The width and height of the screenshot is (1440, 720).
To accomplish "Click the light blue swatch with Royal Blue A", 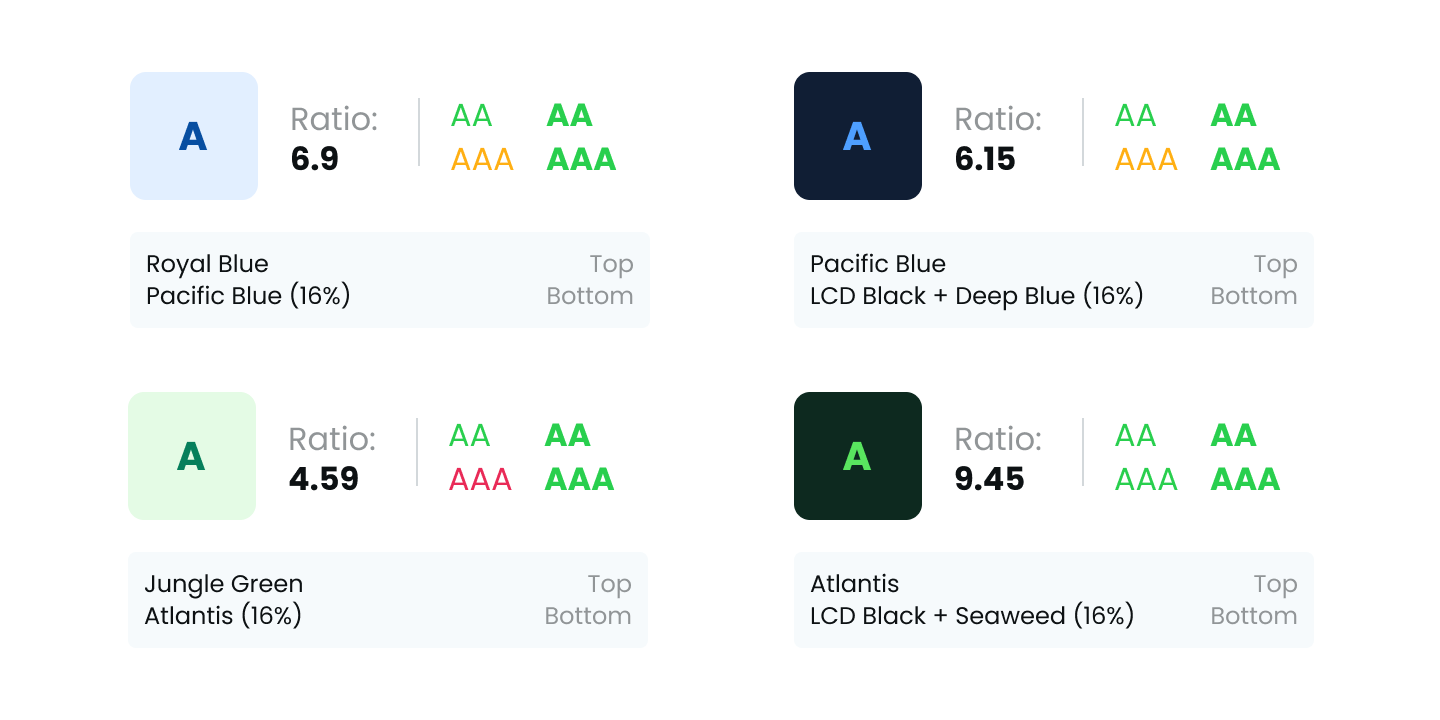I will pos(194,136).
